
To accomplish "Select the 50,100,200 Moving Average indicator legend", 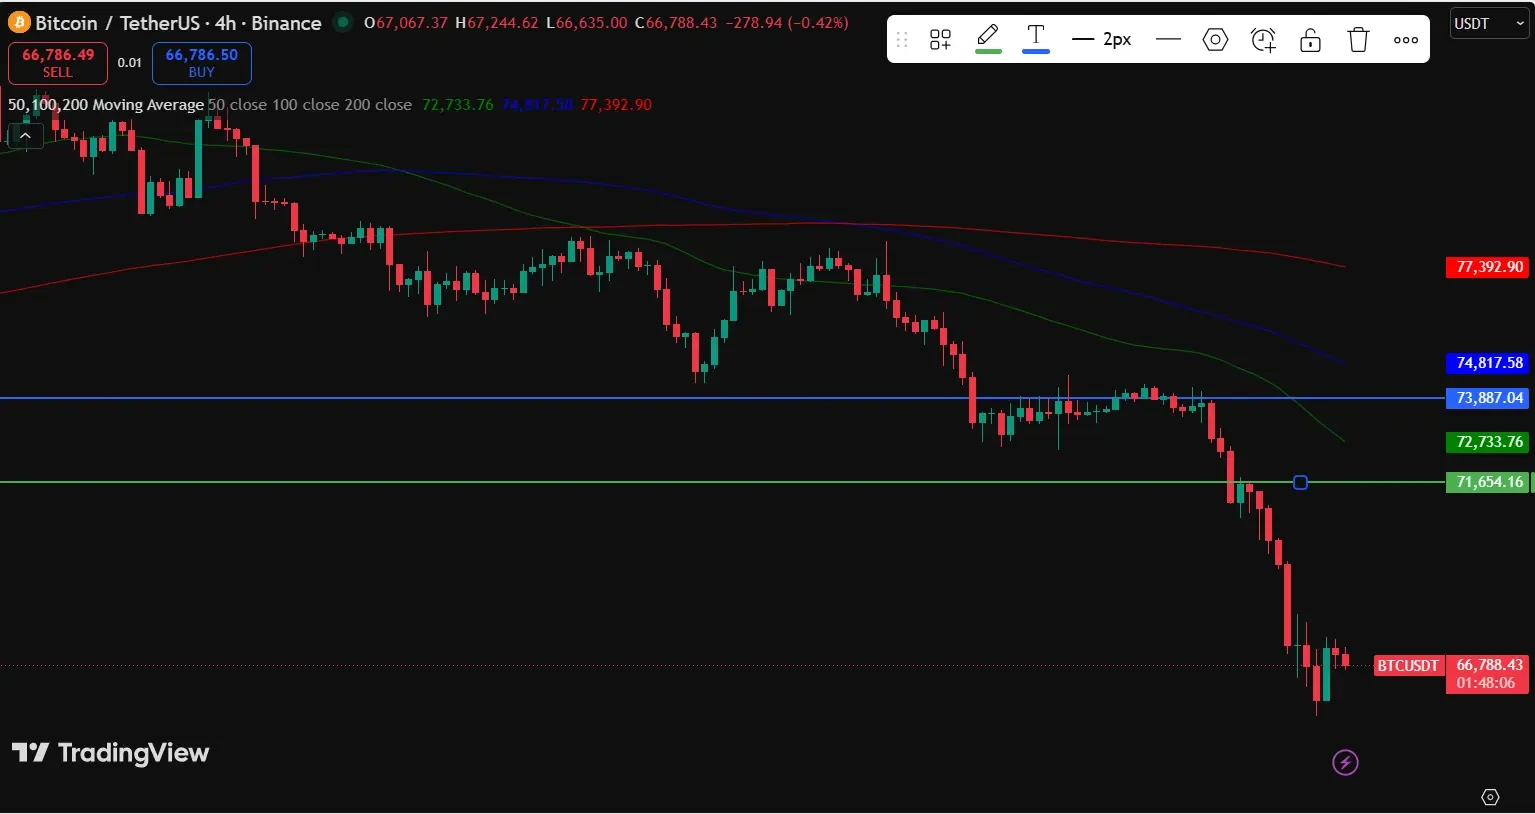I will pos(106,105).
